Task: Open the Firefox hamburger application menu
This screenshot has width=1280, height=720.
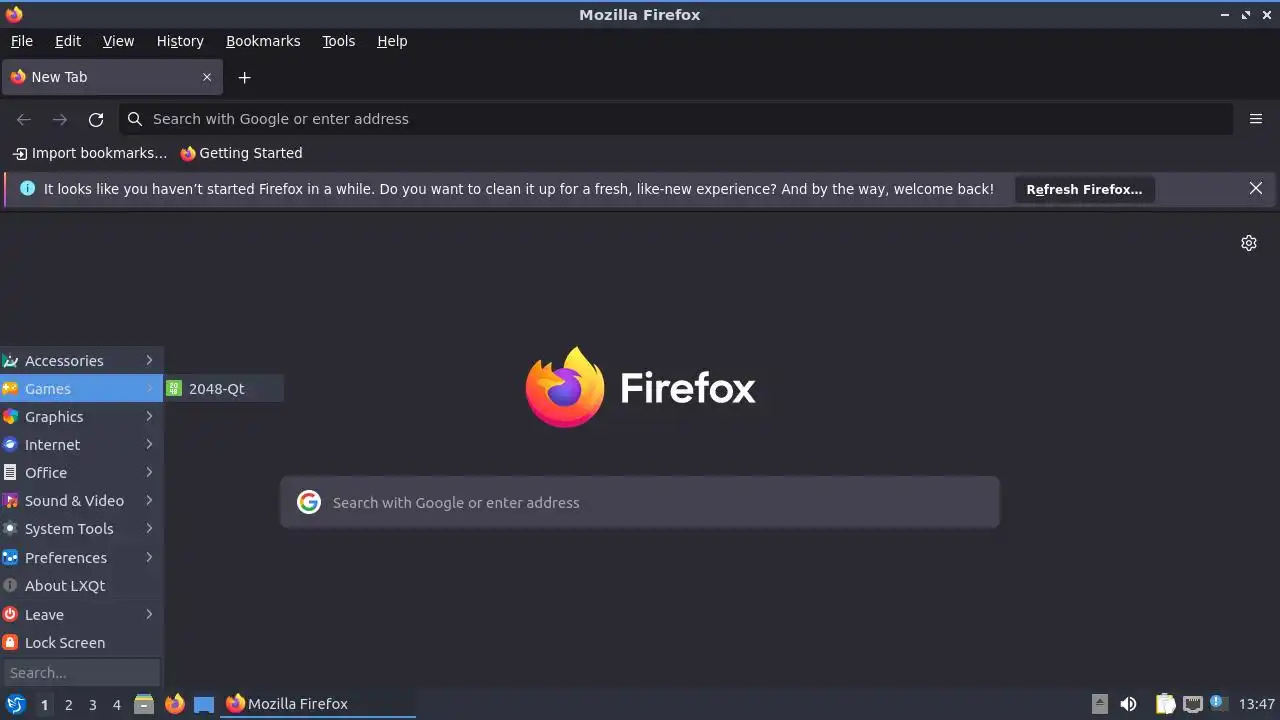Action: click(x=1256, y=119)
